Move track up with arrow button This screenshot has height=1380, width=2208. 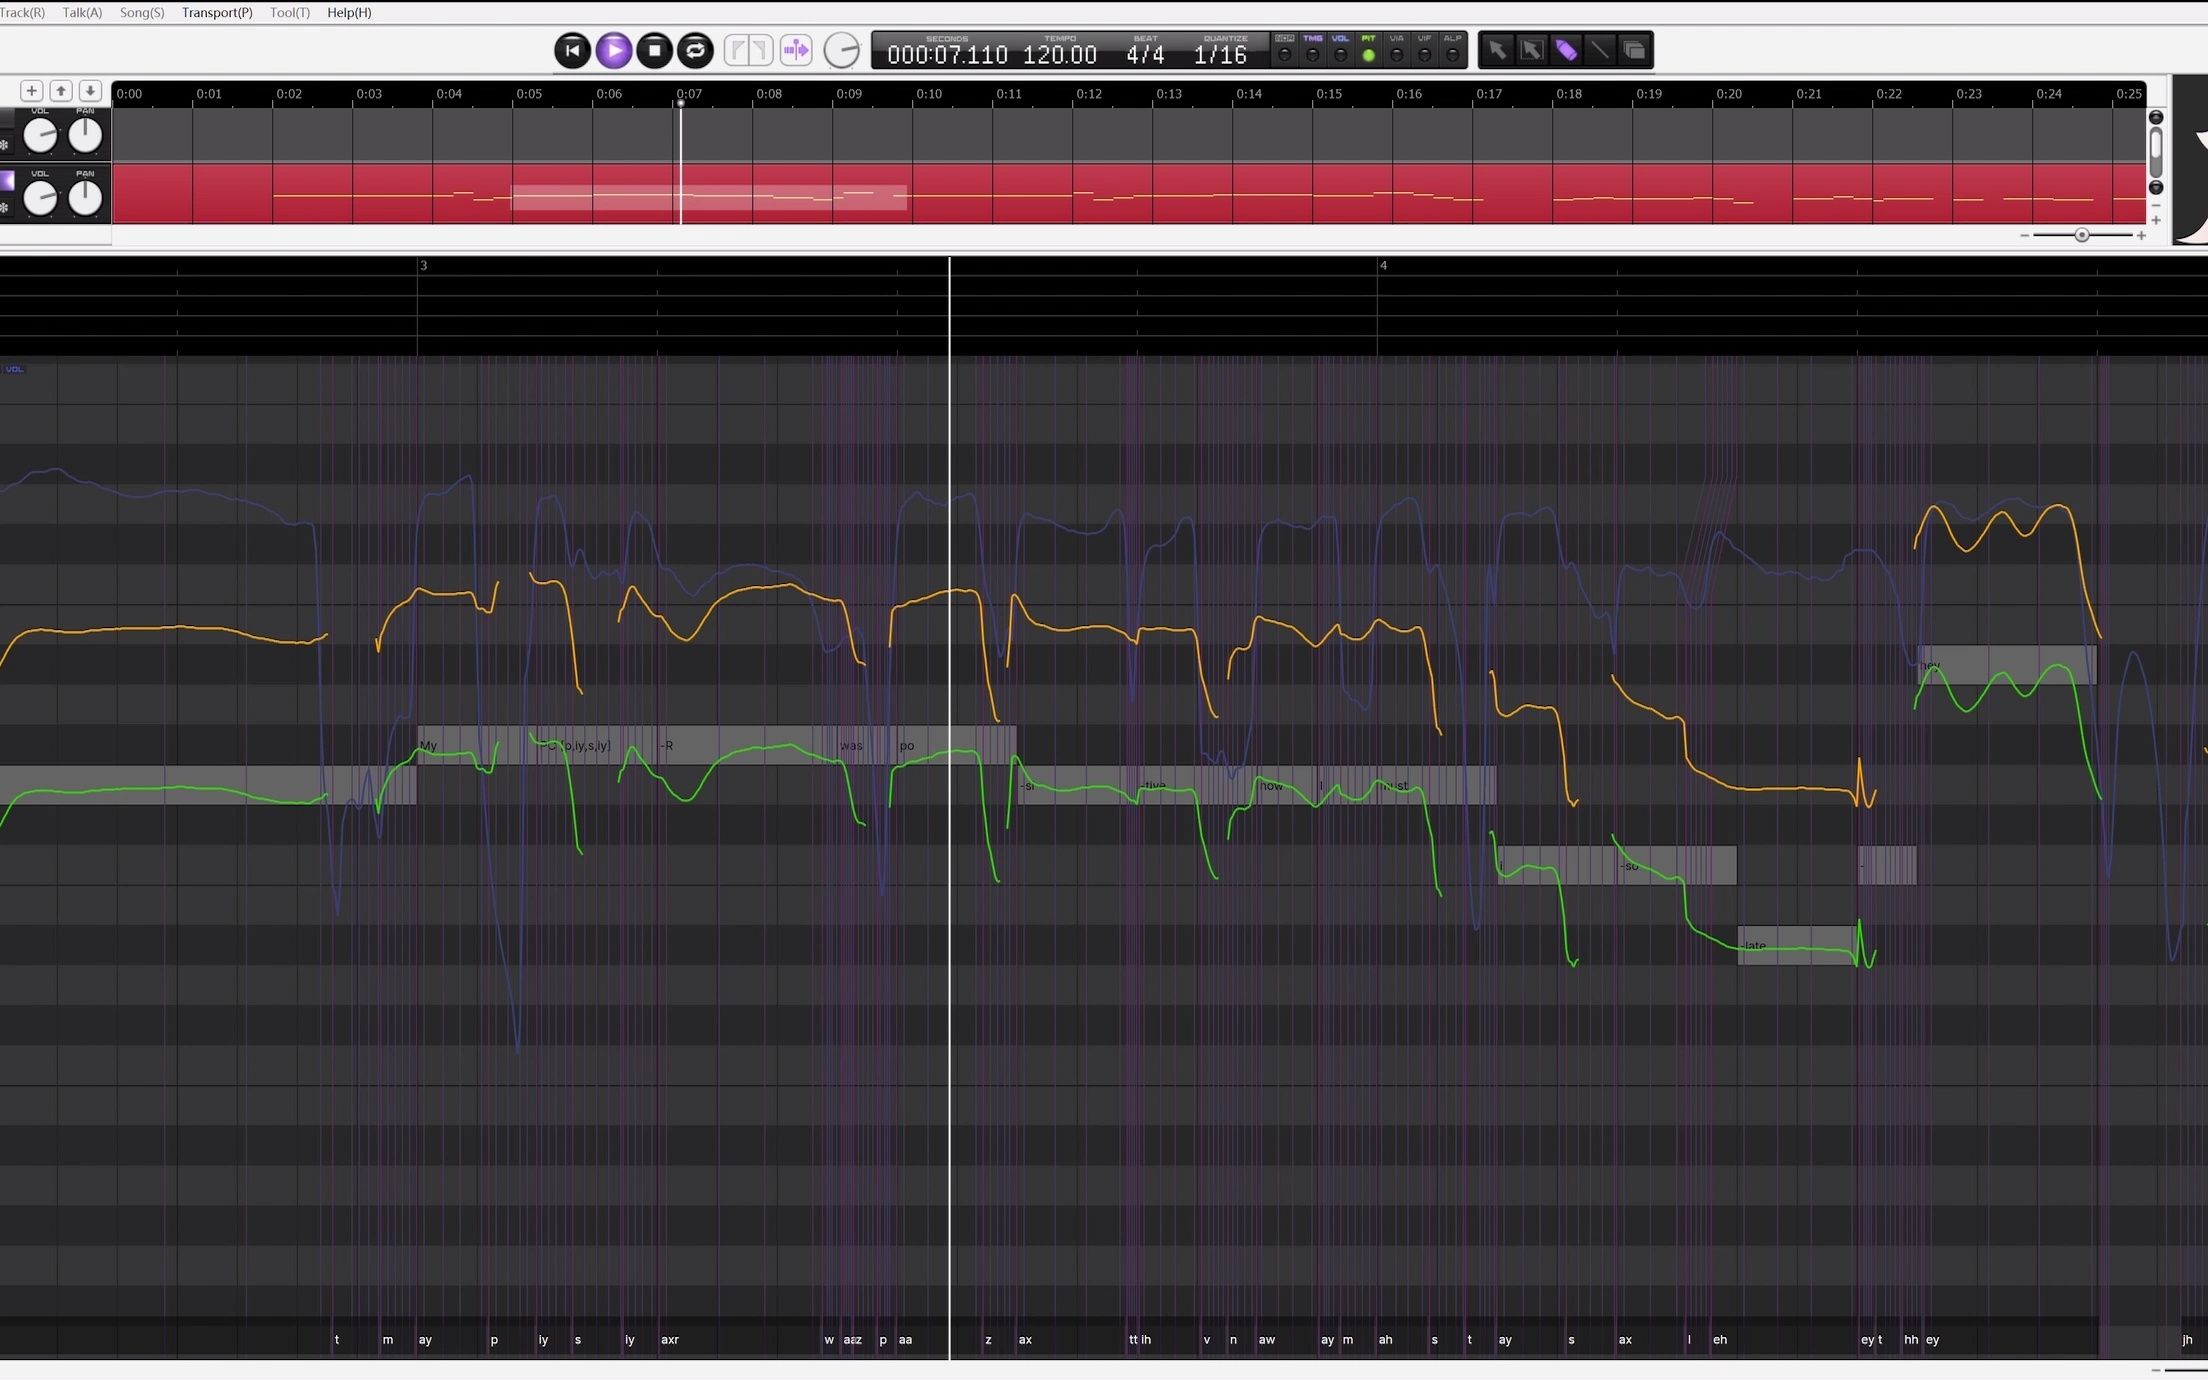(x=61, y=91)
